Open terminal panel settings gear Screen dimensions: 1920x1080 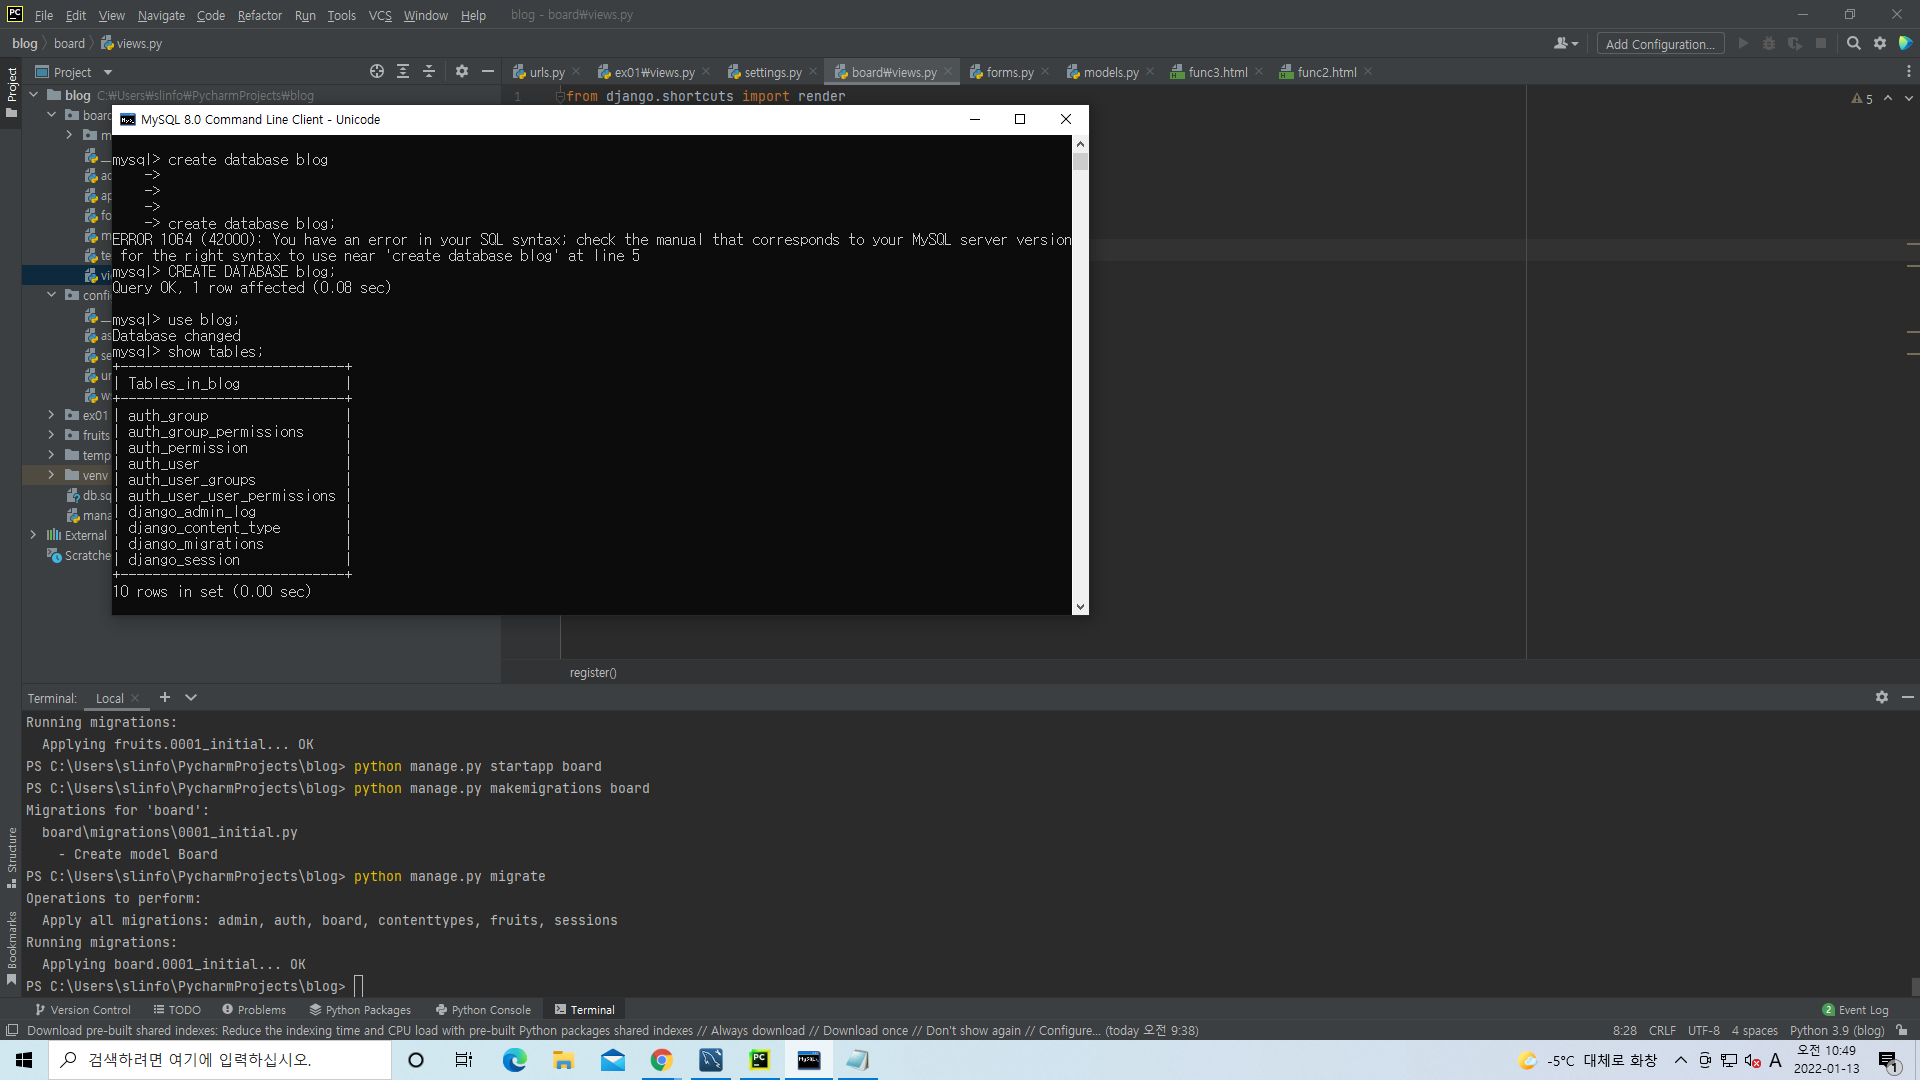1881,697
